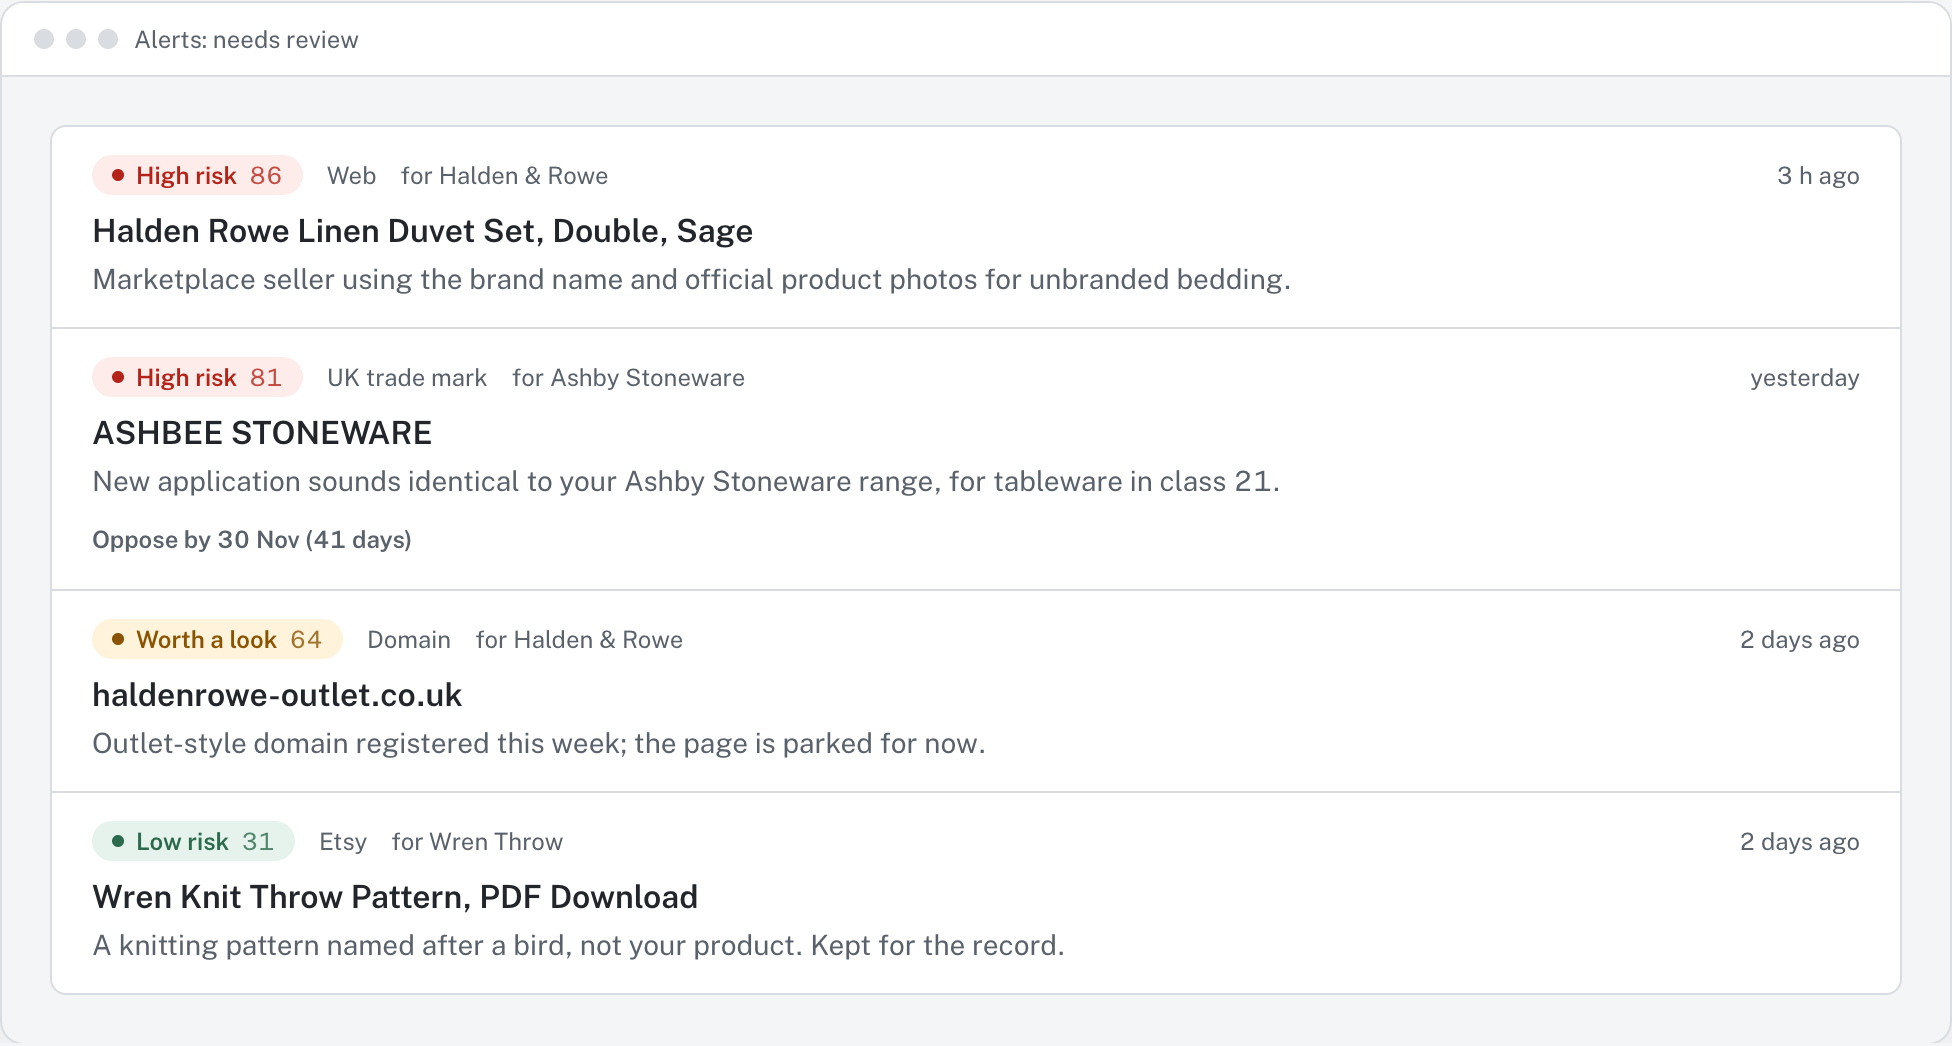Click 'Oppose by 30 Nov (41 days)' deadline

tap(252, 540)
